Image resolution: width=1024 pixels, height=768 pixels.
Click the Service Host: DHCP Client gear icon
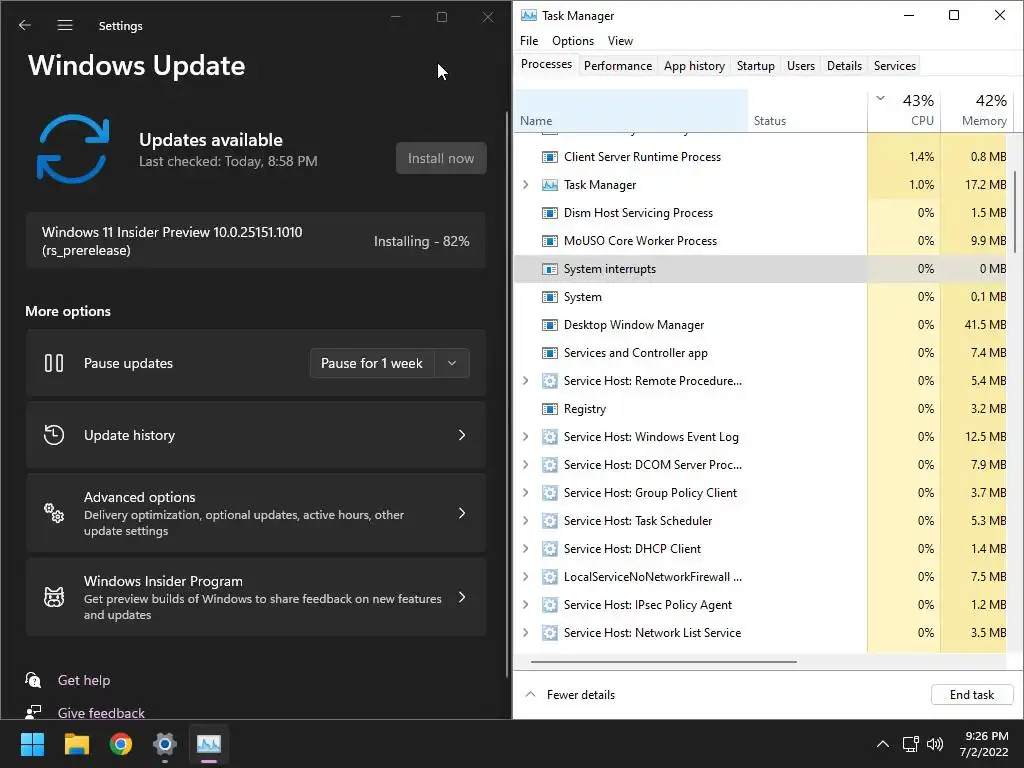[x=550, y=549]
